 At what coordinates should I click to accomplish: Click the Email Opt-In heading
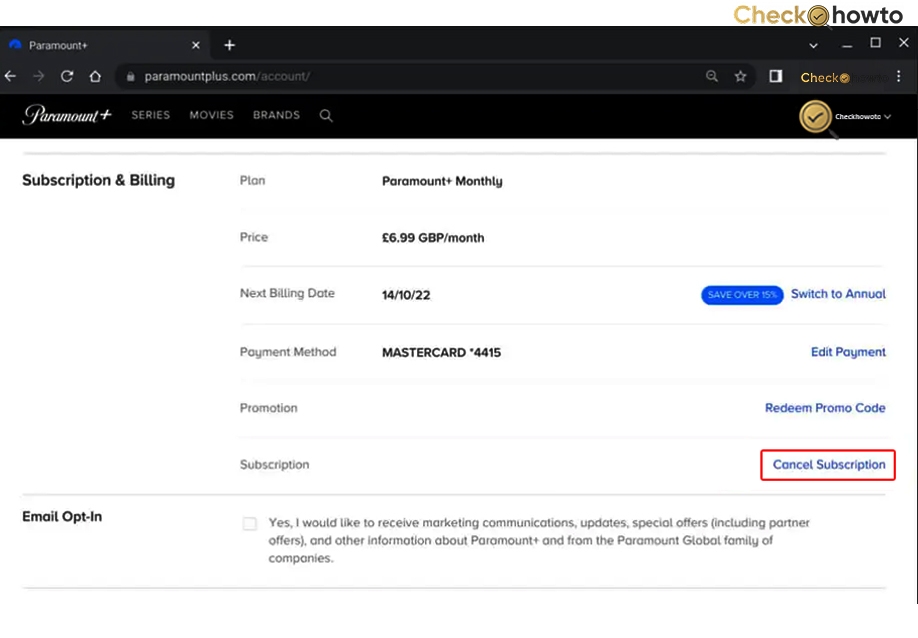coord(62,516)
